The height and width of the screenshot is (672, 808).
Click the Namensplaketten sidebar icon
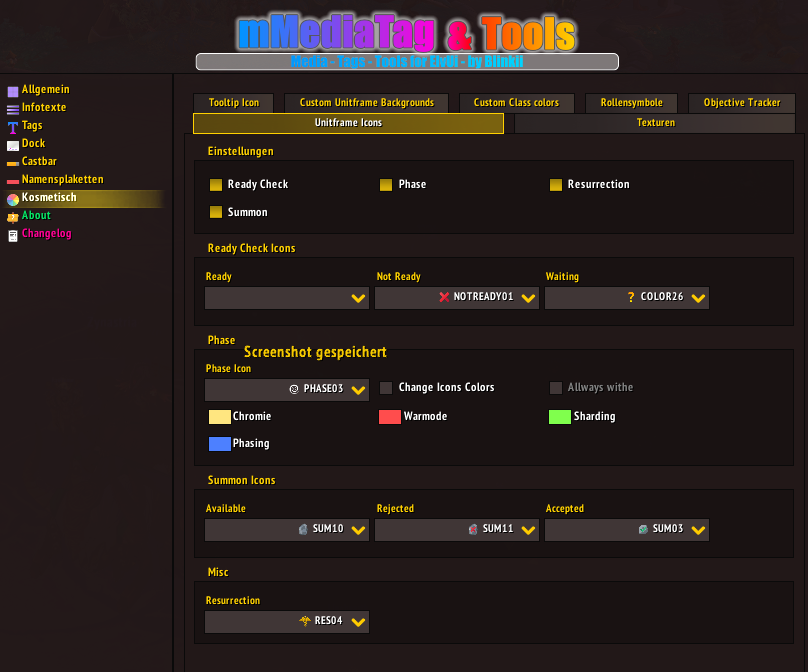(13, 181)
